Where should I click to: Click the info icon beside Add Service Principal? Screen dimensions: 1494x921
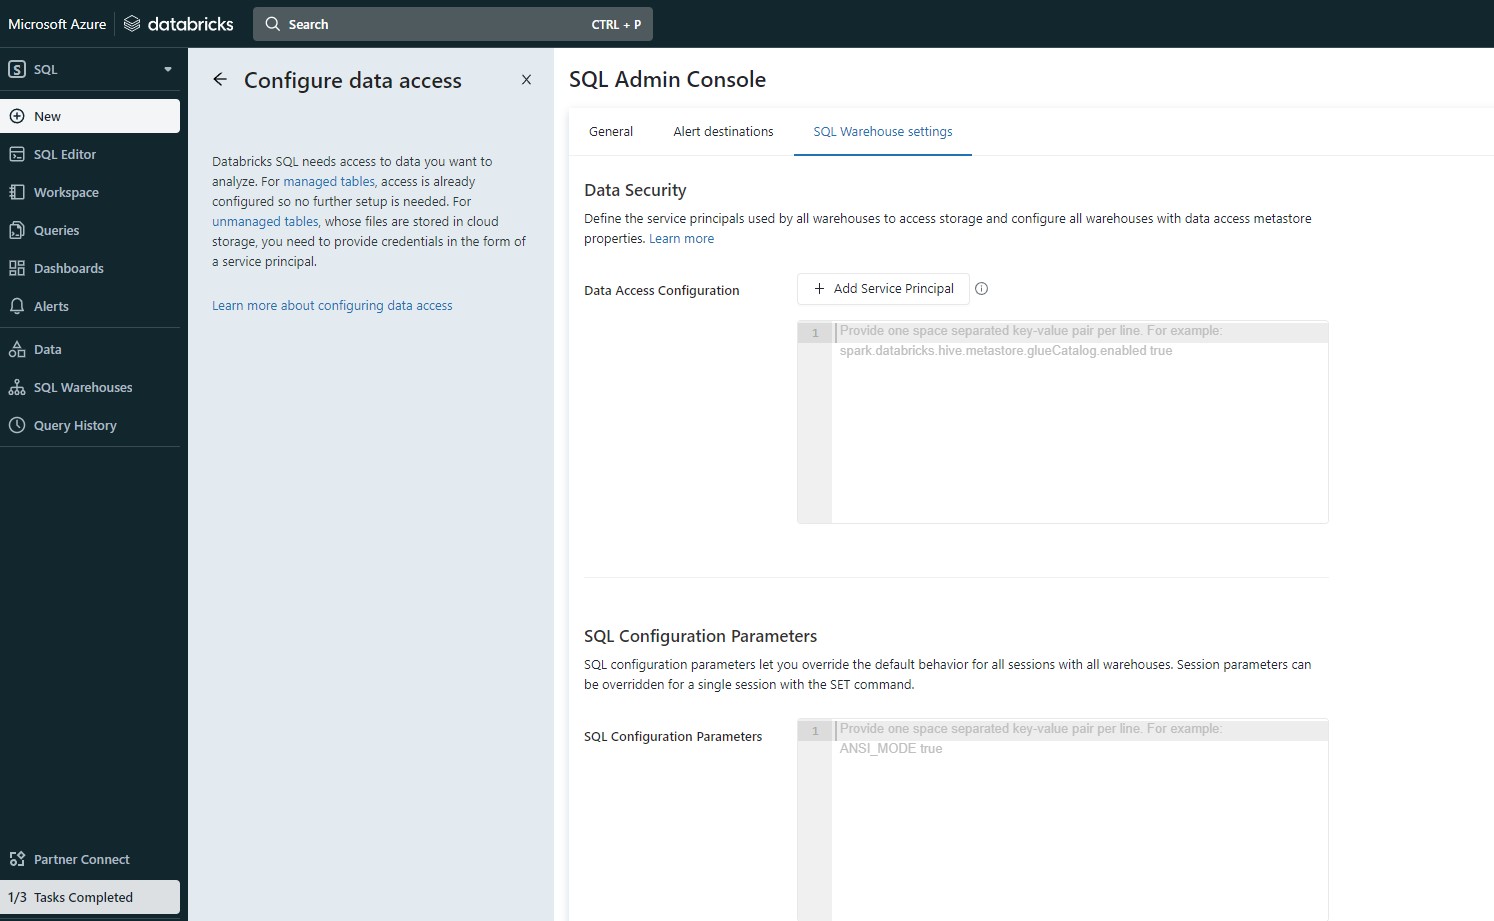[x=982, y=289]
